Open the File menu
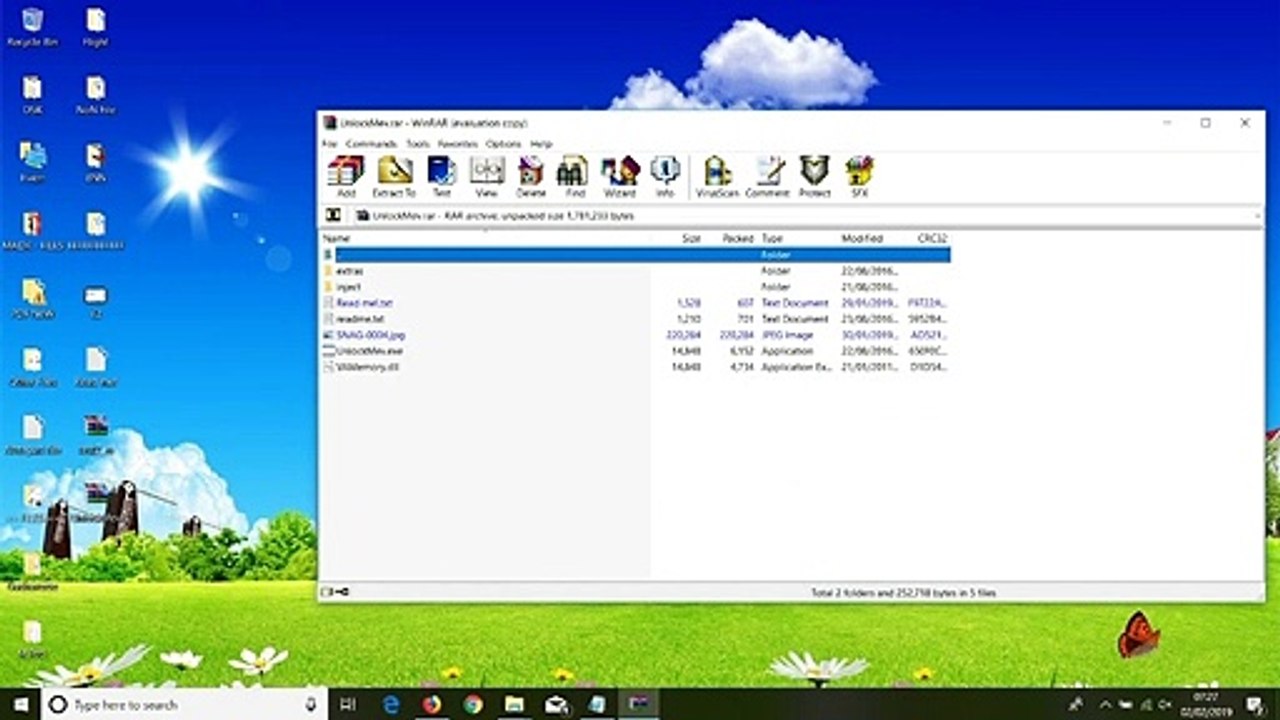Screen dimensions: 1280x720 tap(330, 144)
